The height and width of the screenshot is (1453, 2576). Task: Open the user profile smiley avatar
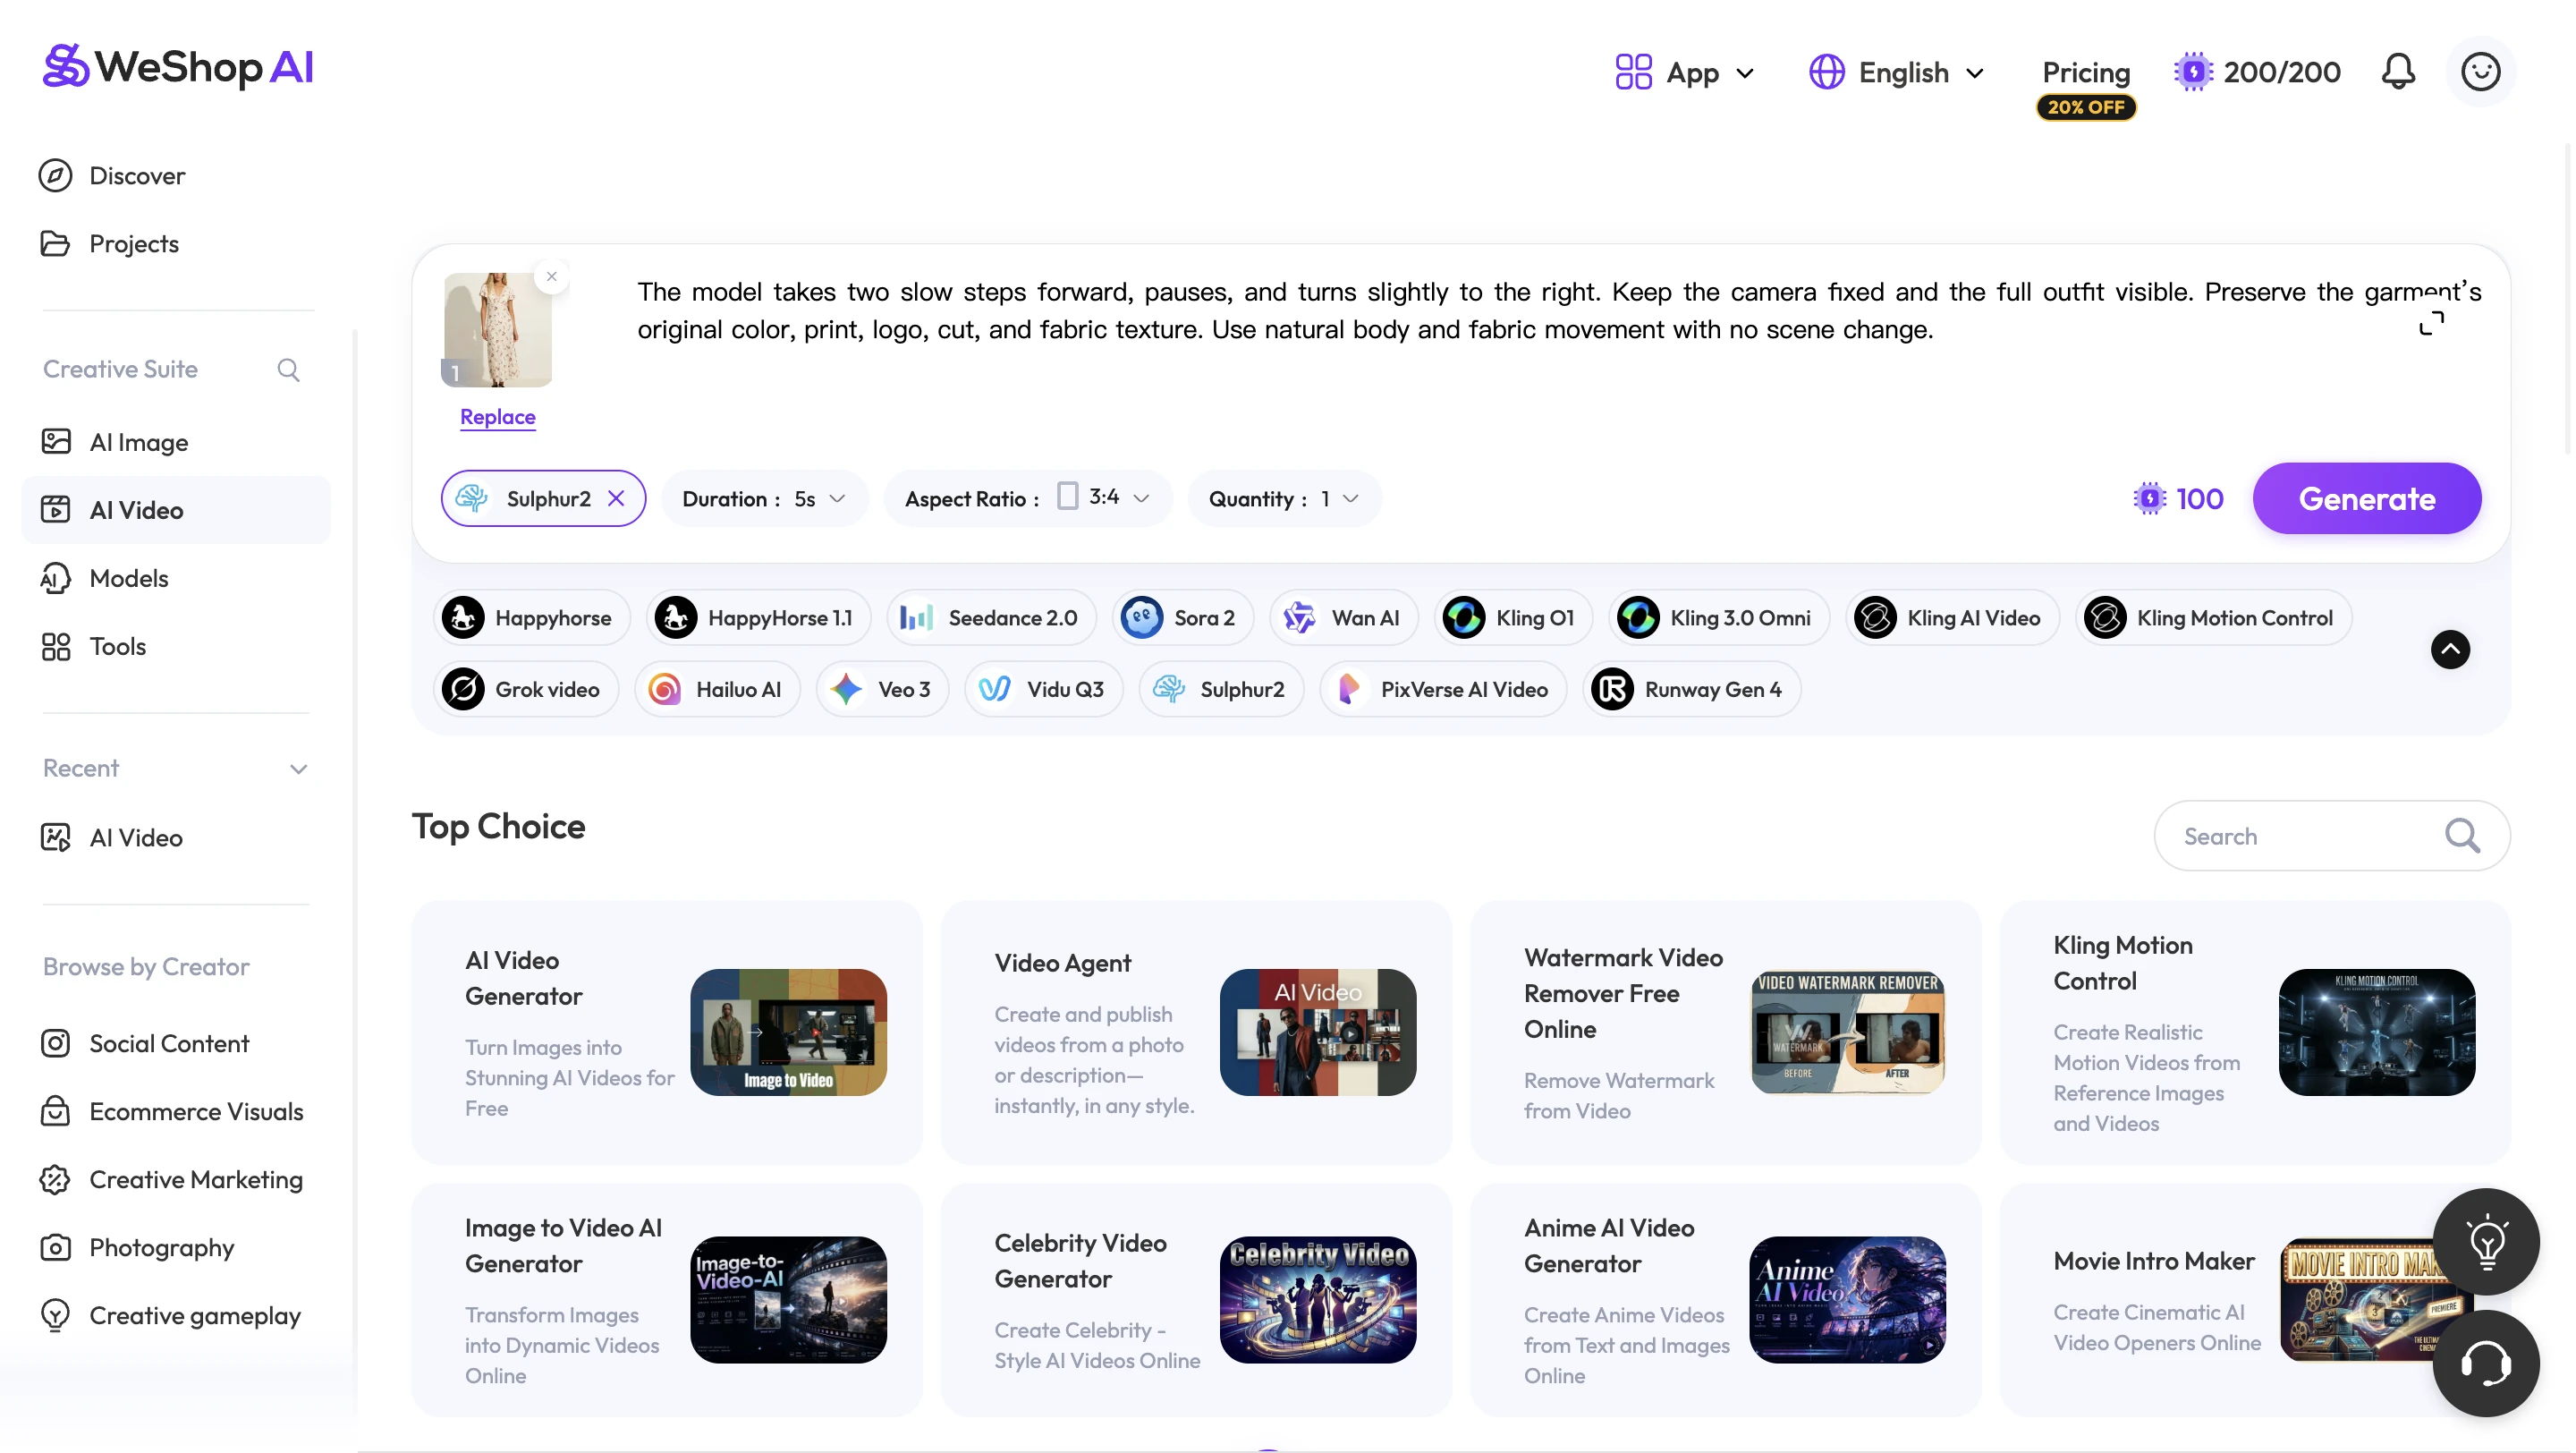(2480, 72)
